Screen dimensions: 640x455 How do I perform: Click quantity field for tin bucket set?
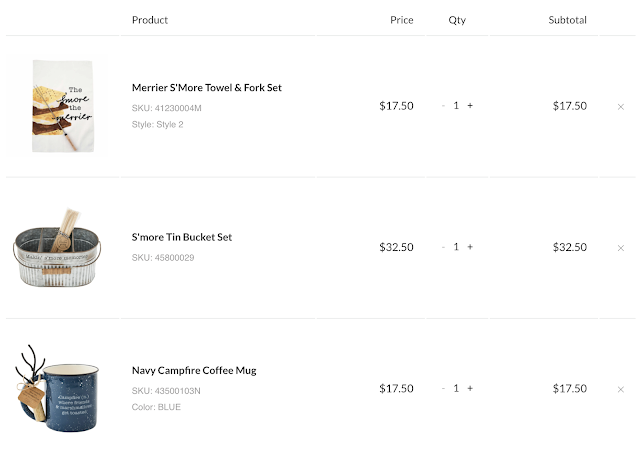[x=457, y=247]
